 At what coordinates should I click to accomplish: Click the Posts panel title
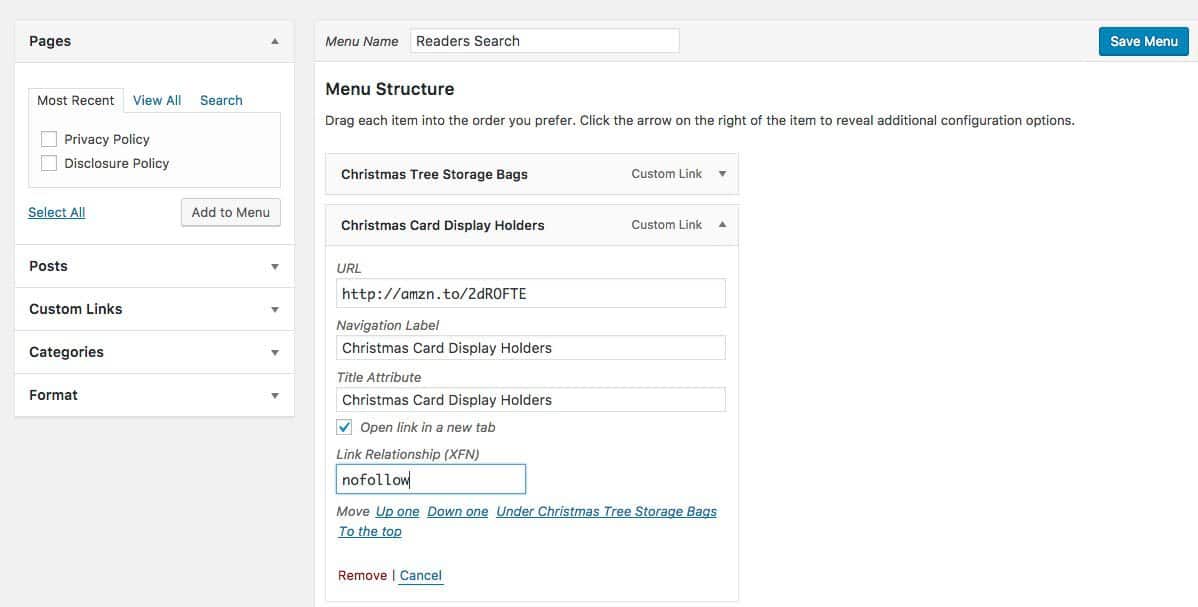(x=48, y=266)
